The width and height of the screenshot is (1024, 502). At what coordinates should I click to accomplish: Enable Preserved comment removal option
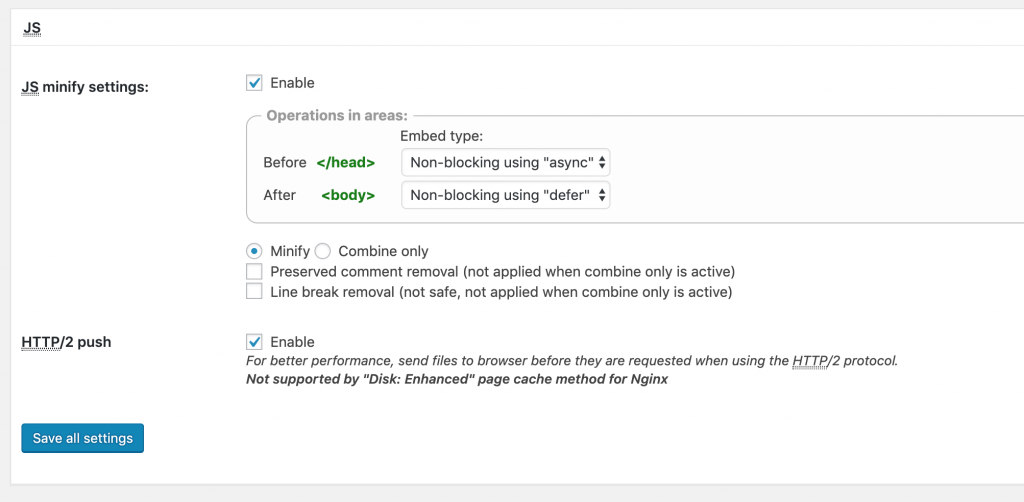click(254, 271)
